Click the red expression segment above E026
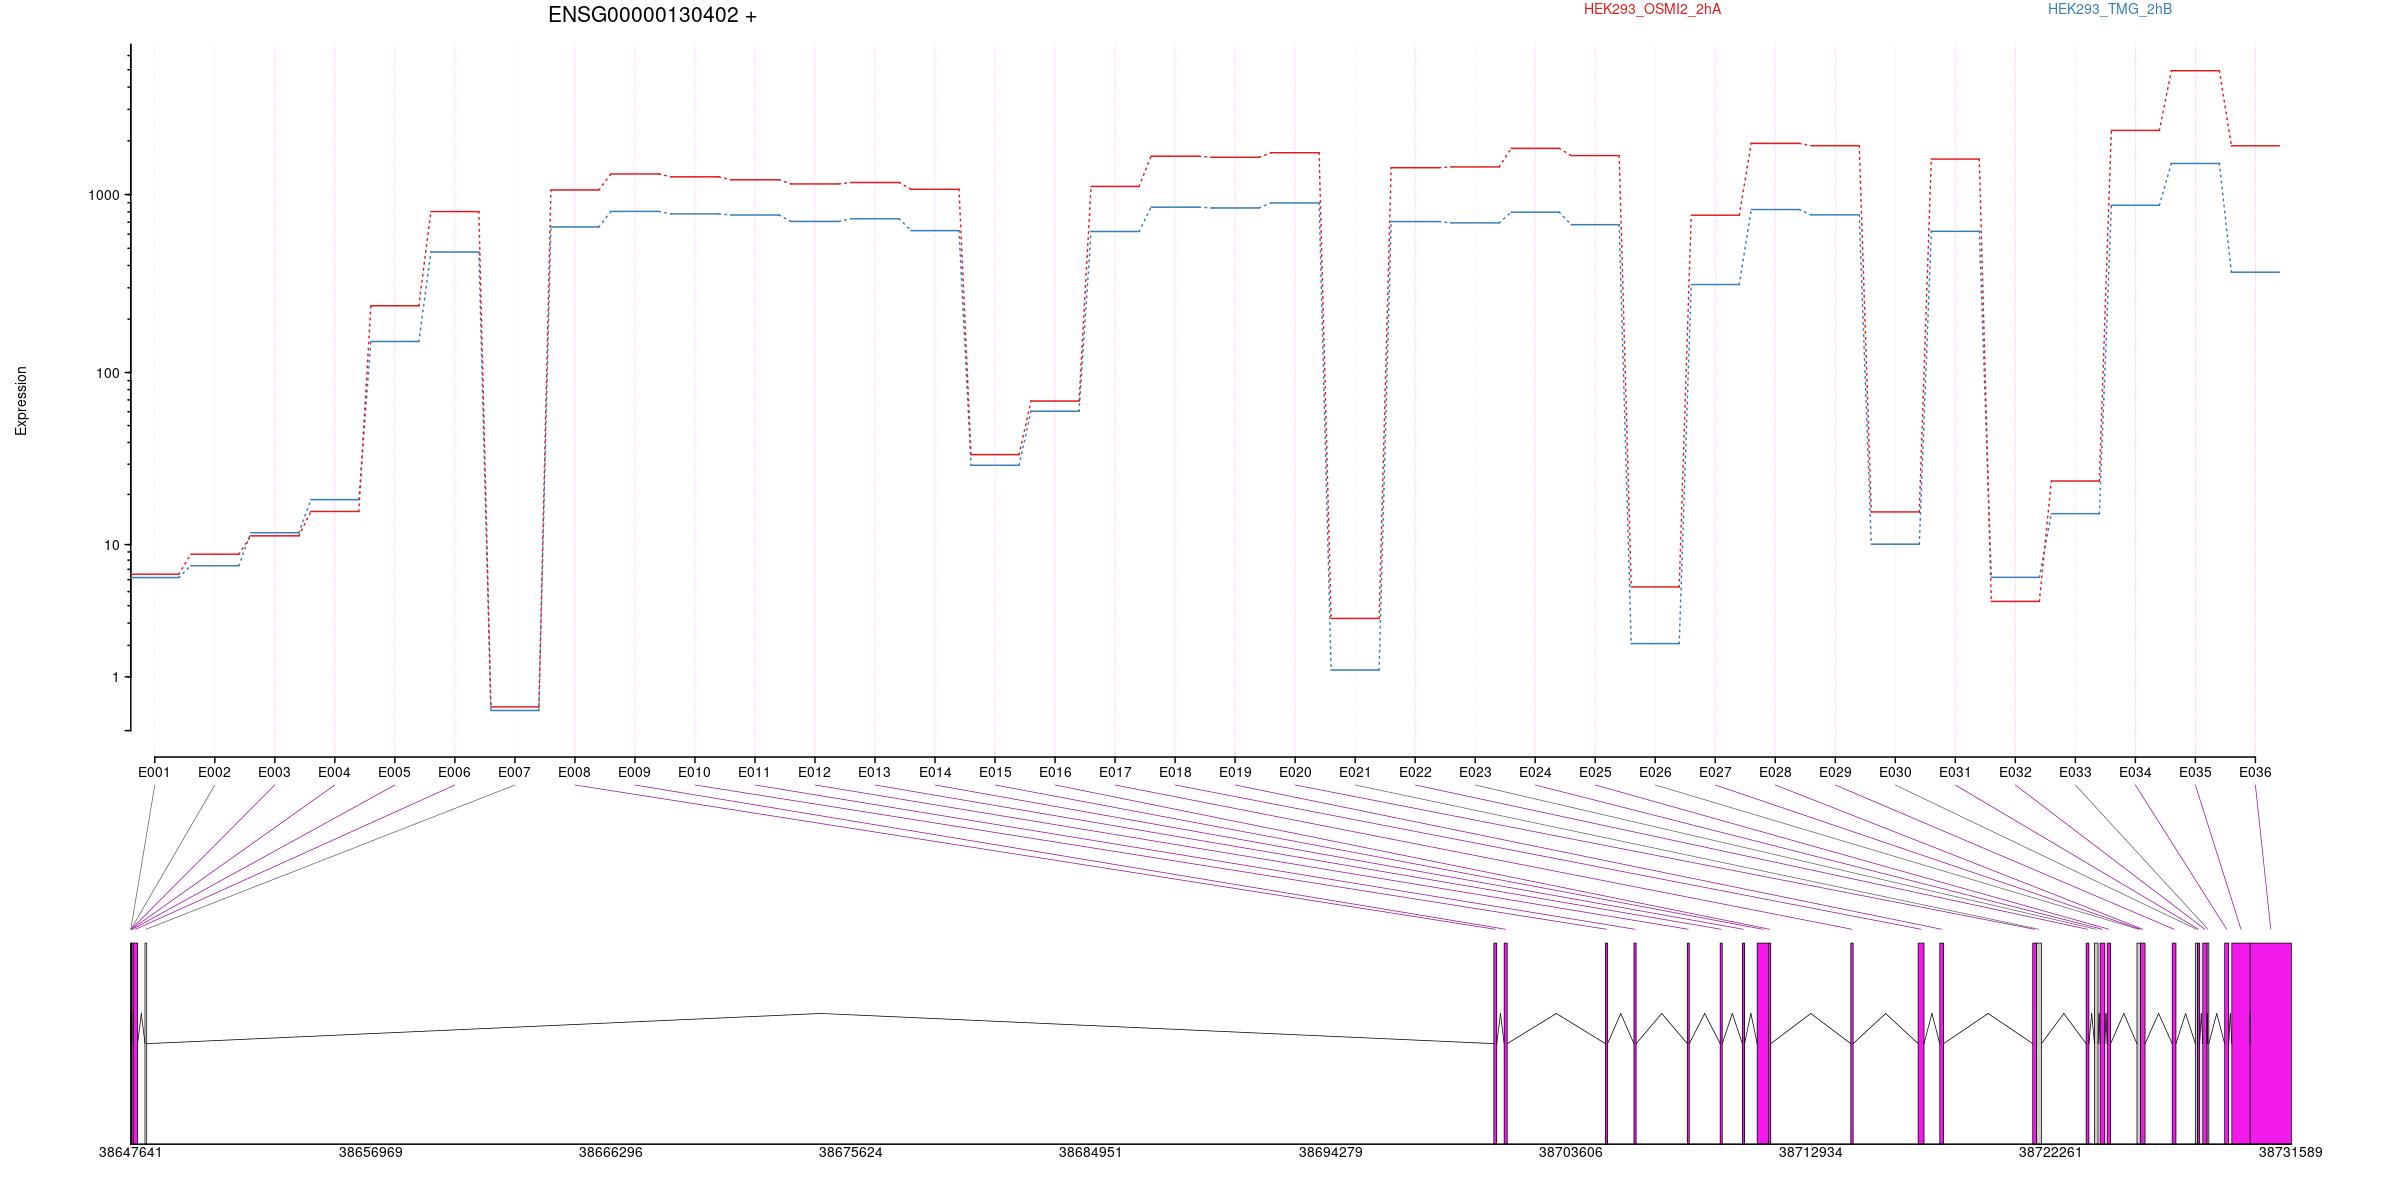Image resolution: width=2400 pixels, height=1200 pixels. [x=1655, y=587]
